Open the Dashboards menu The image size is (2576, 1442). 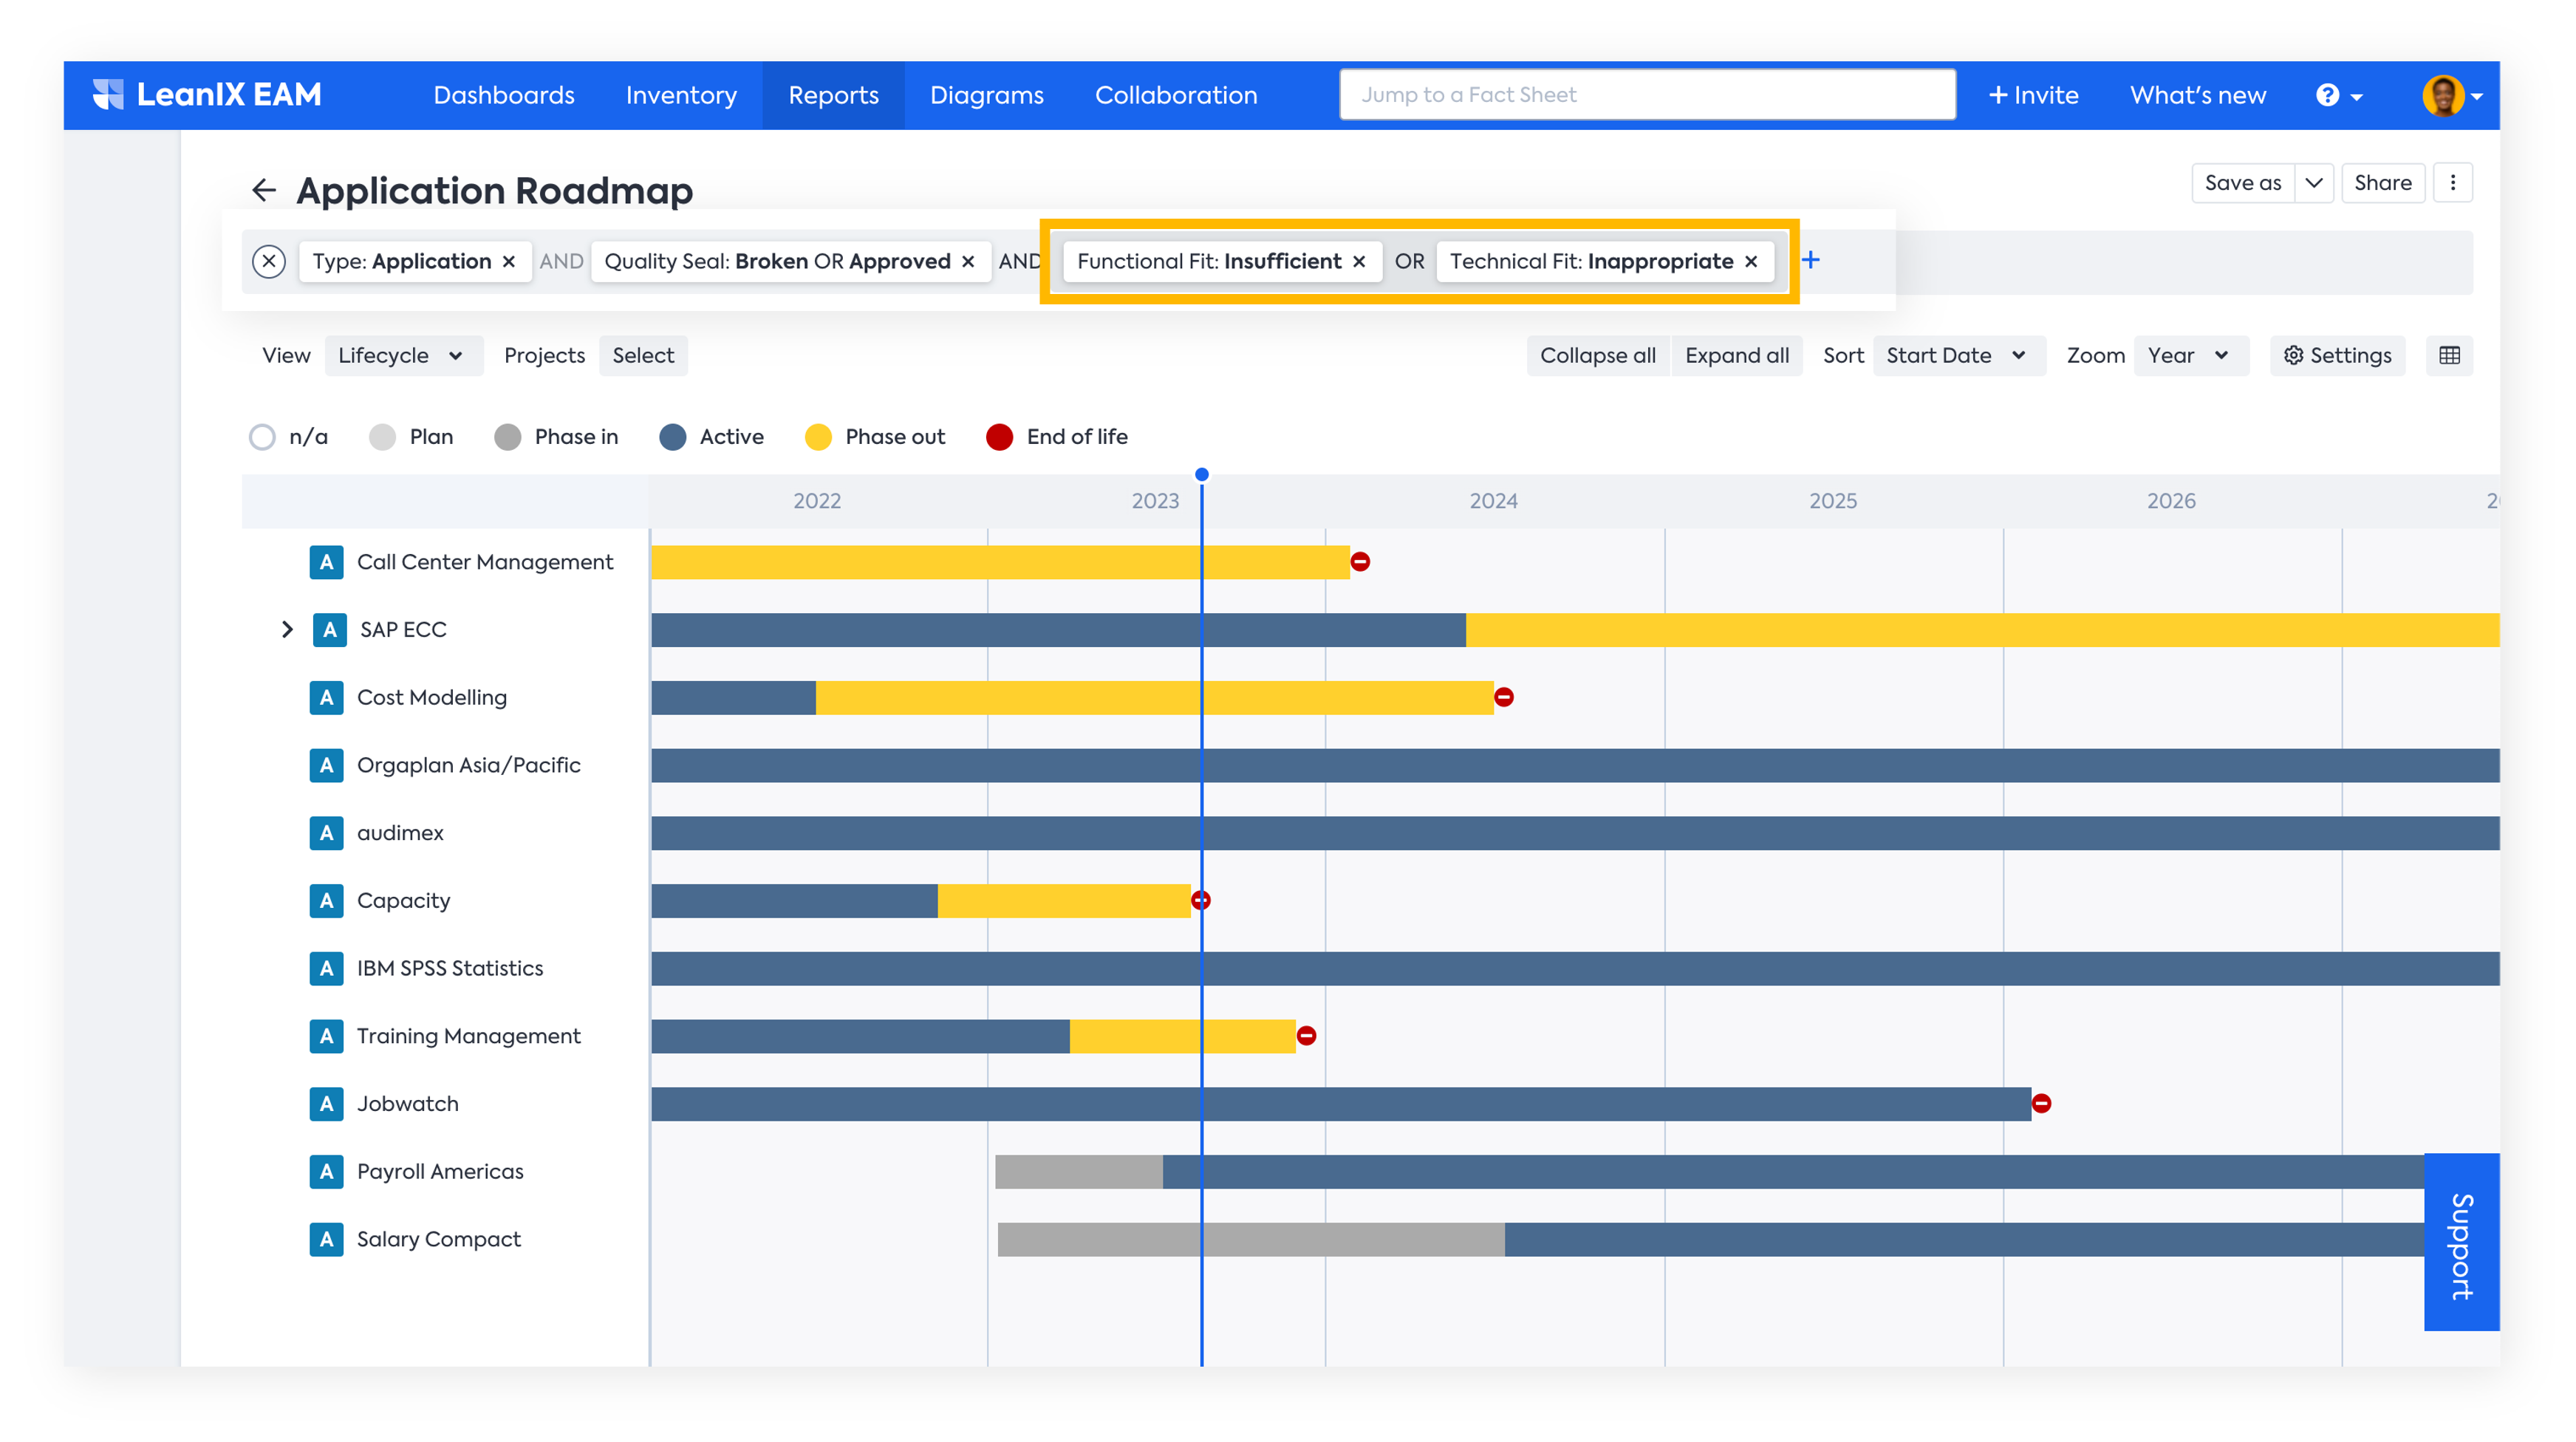pyautogui.click(x=504, y=95)
